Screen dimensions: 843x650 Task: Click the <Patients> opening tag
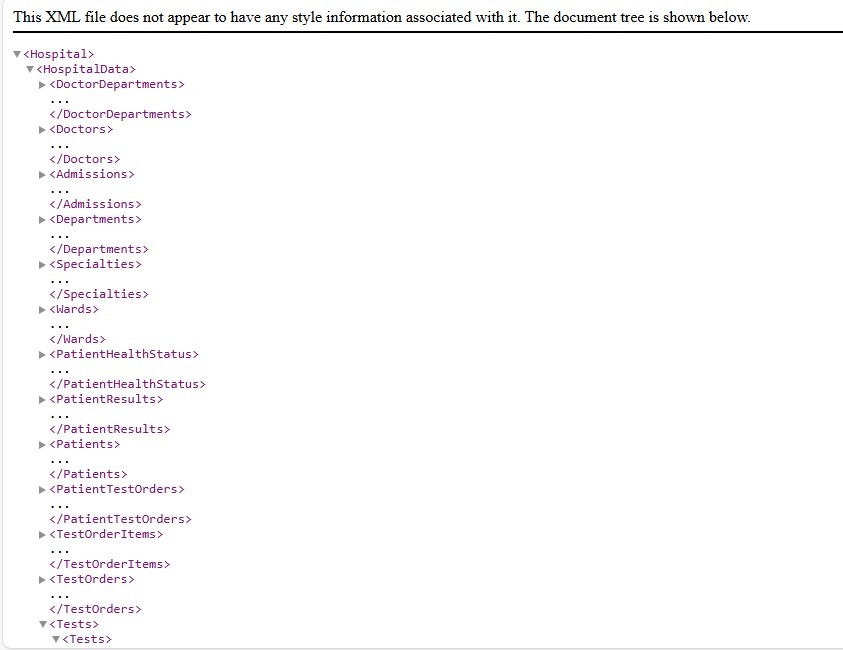click(84, 444)
